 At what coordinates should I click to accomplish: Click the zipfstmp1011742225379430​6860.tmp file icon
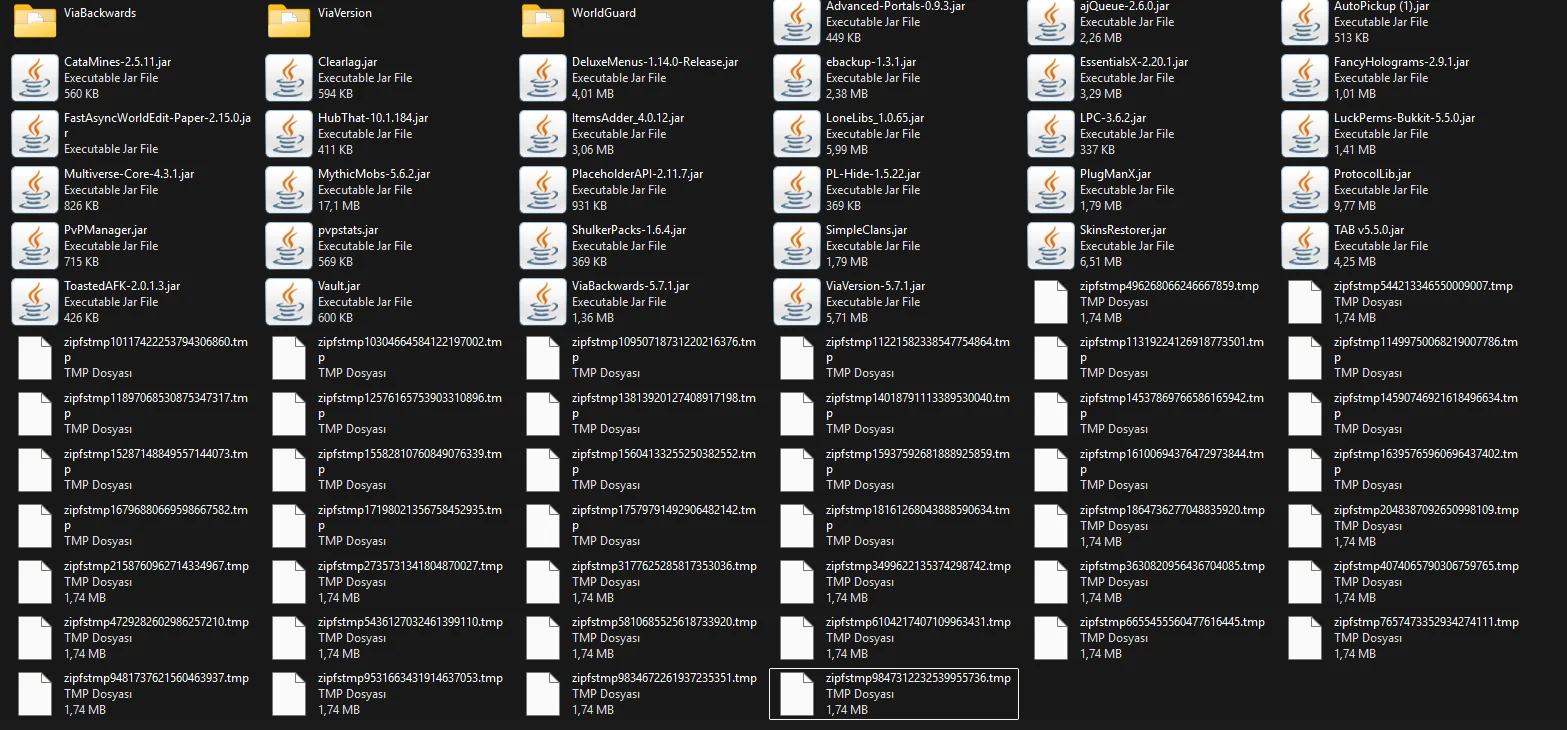35,358
